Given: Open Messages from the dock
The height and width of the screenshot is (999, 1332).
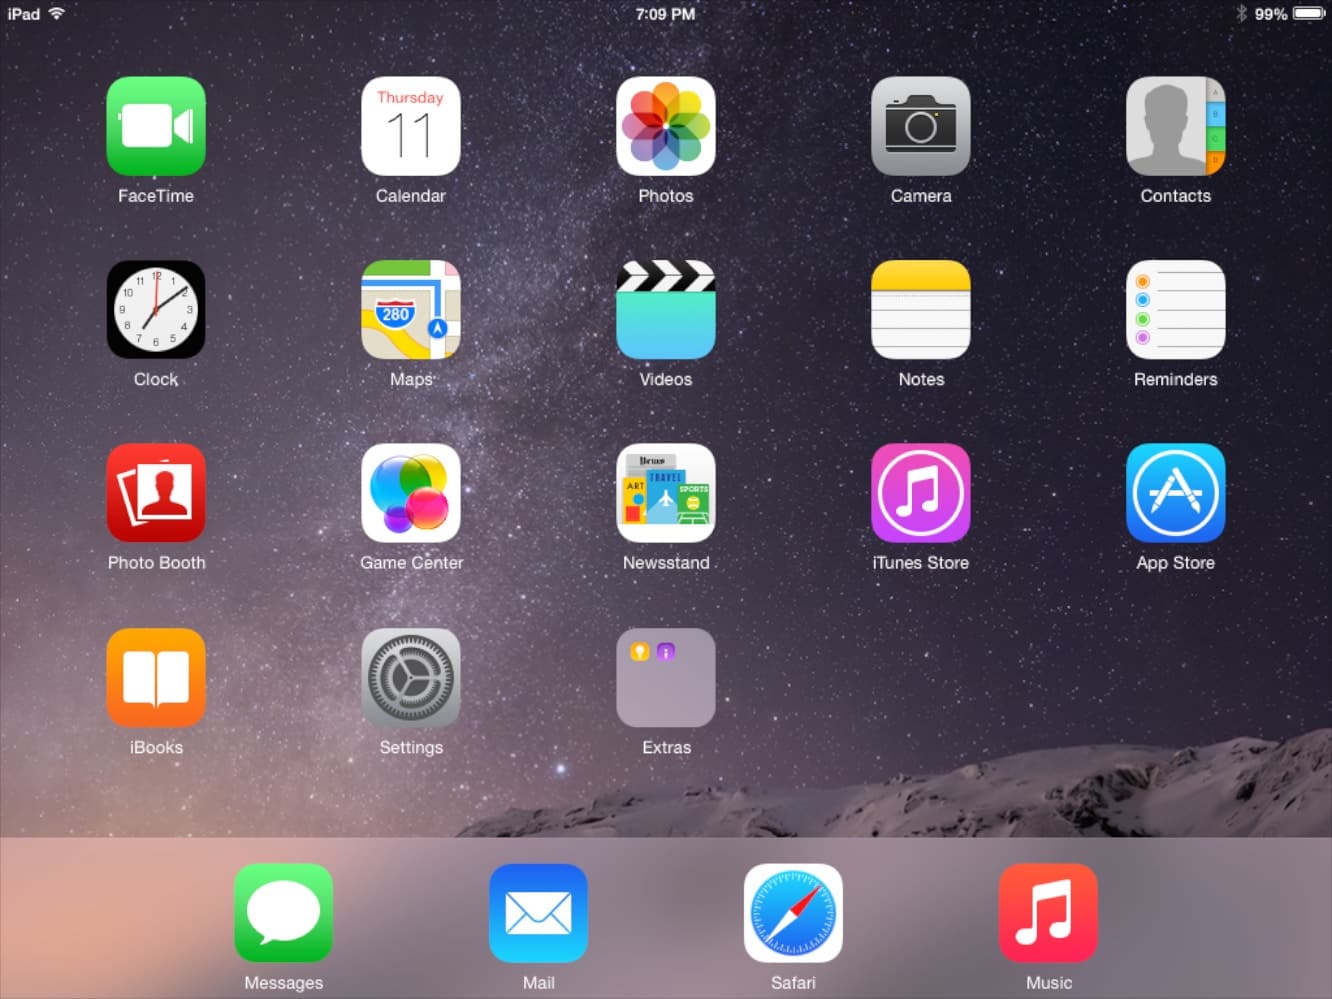Looking at the screenshot, I should coord(283,912).
